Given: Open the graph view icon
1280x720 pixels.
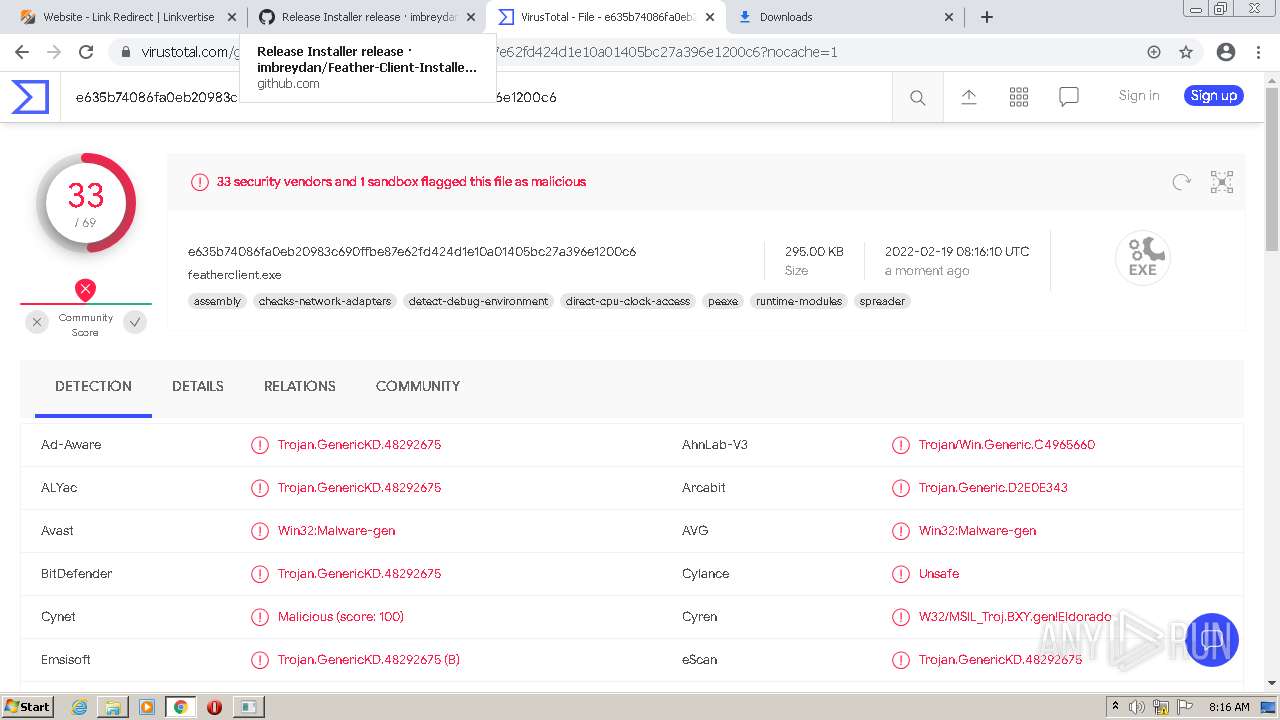Looking at the screenshot, I should pyautogui.click(x=1222, y=182).
